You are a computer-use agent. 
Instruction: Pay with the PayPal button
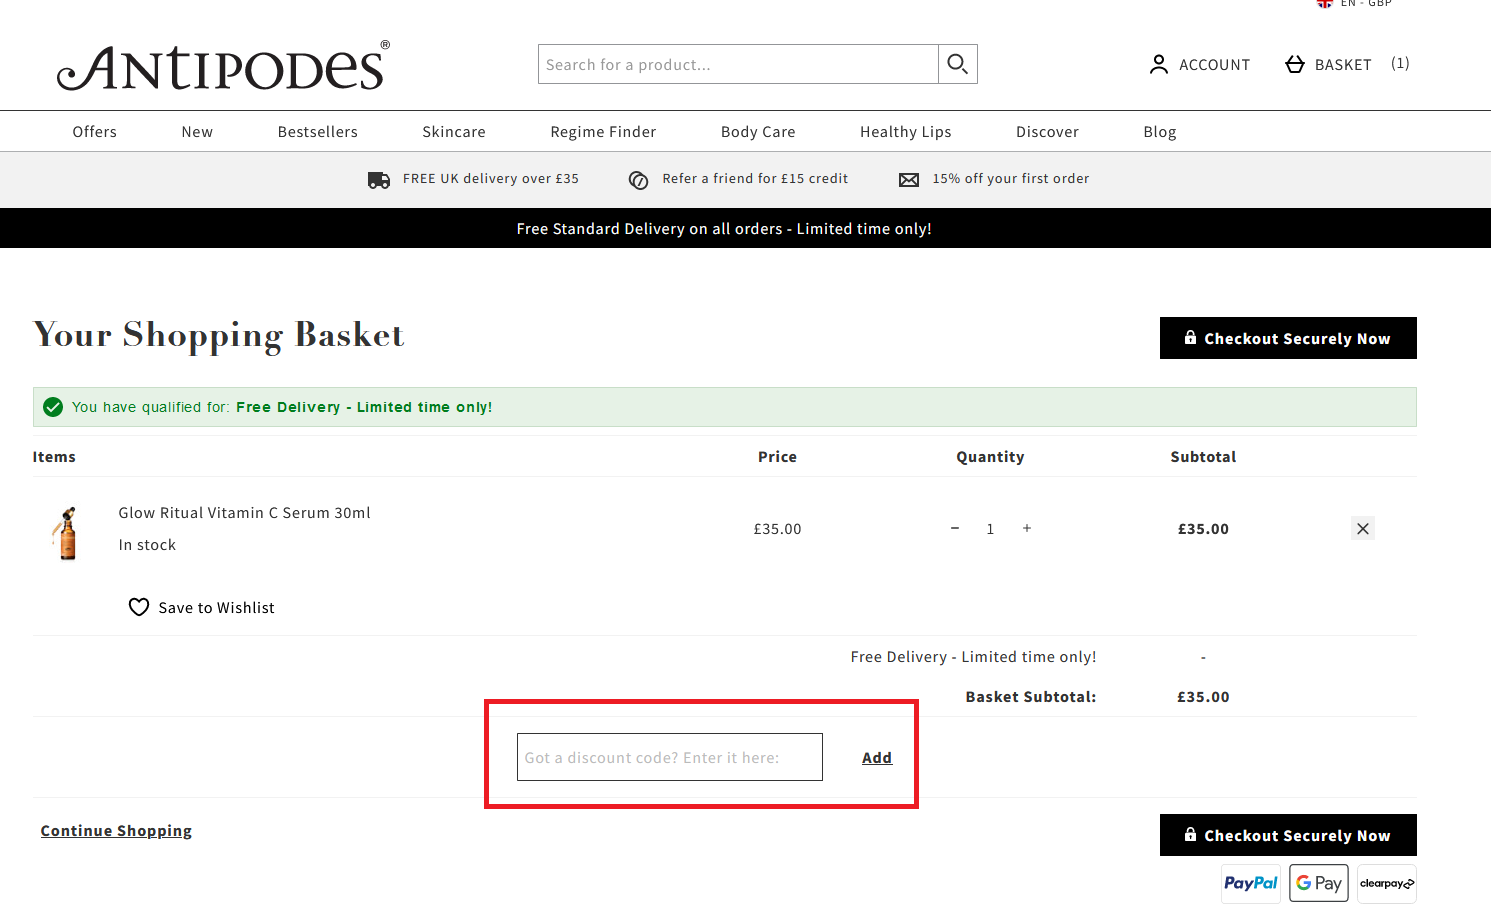point(1251,884)
